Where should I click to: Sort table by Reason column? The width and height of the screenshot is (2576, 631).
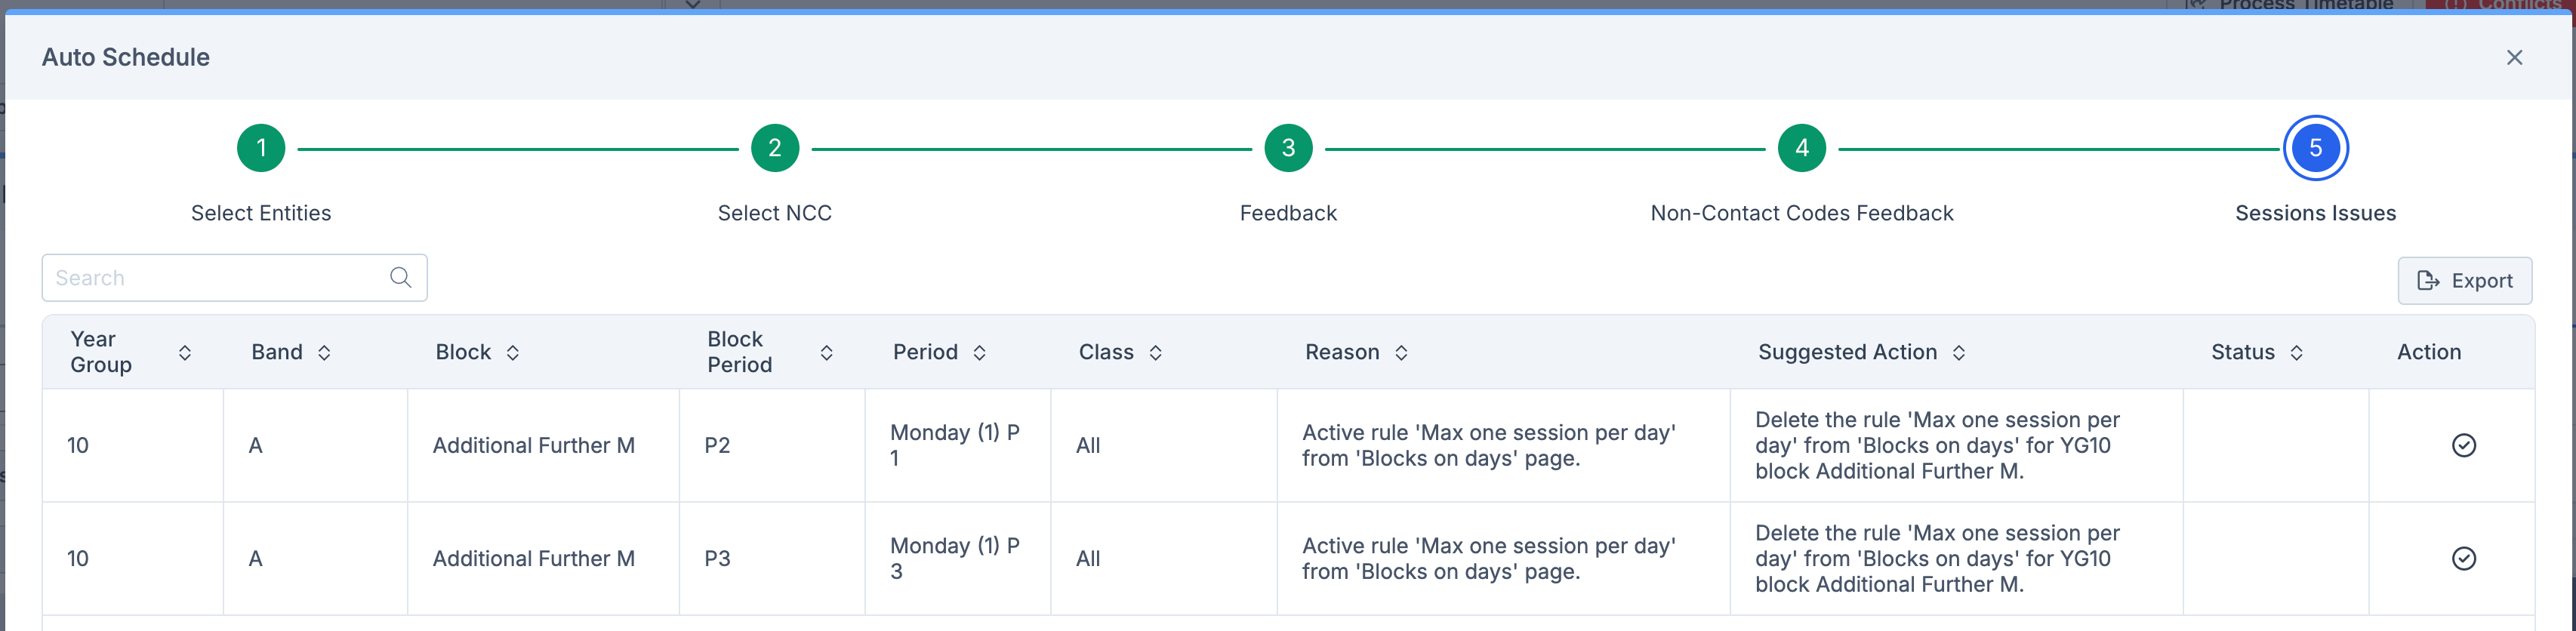click(x=1402, y=353)
